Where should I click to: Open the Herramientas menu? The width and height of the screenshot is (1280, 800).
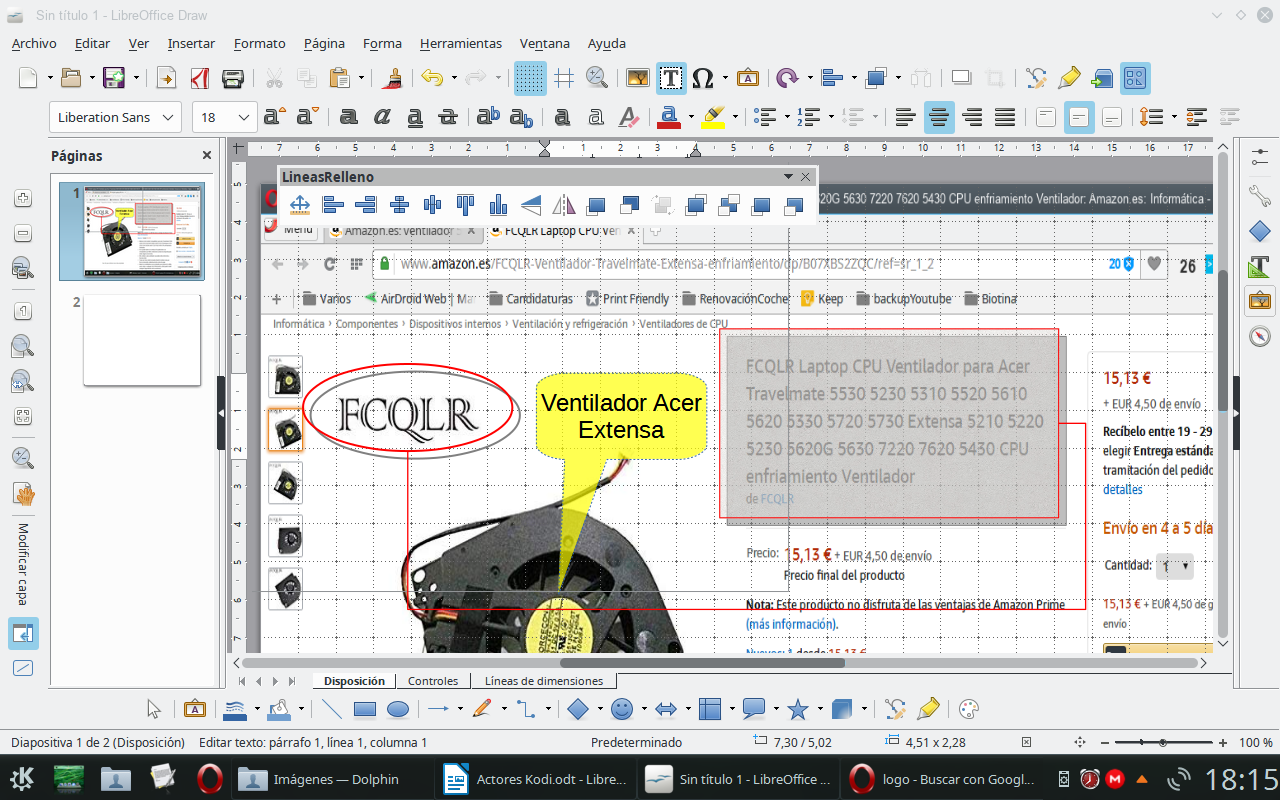click(461, 43)
